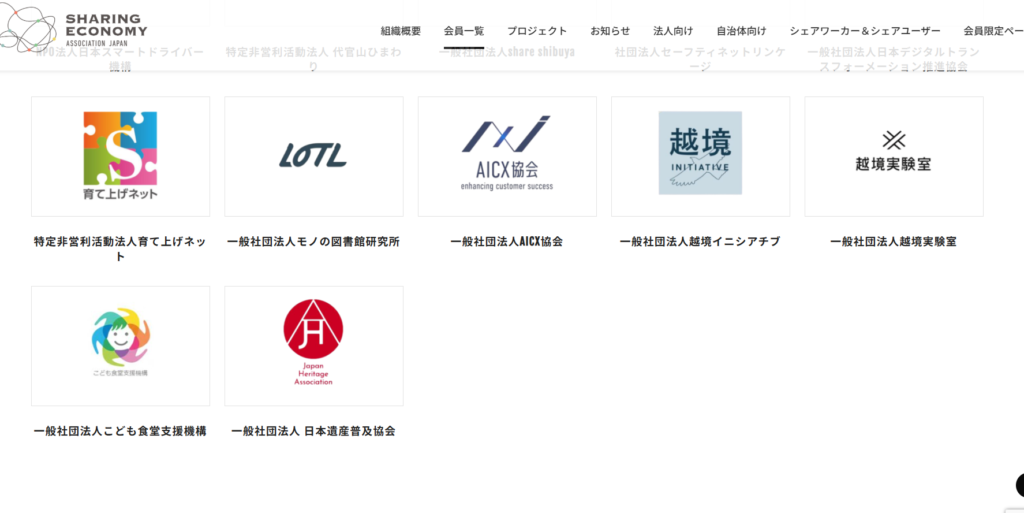The width and height of the screenshot is (1024, 513).
Task: Go to the プロジェクト menu
Action: [x=537, y=31]
